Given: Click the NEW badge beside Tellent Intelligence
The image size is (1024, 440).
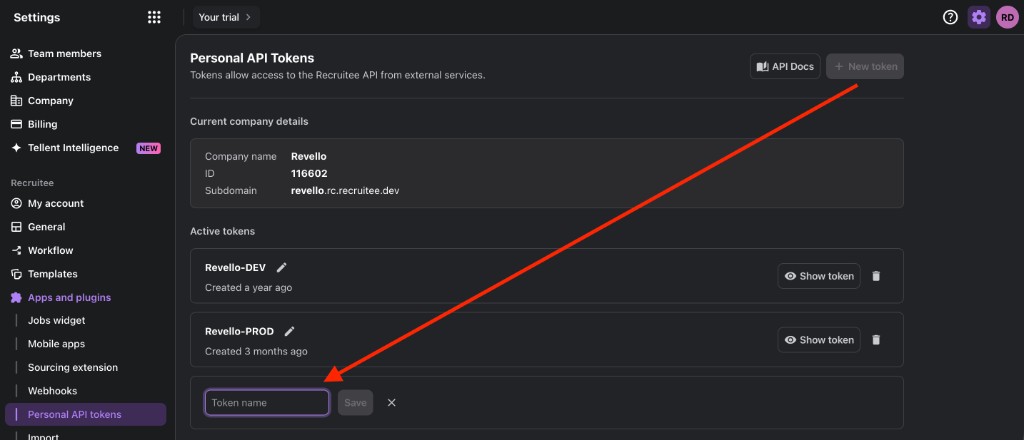Looking at the screenshot, I should pos(148,148).
